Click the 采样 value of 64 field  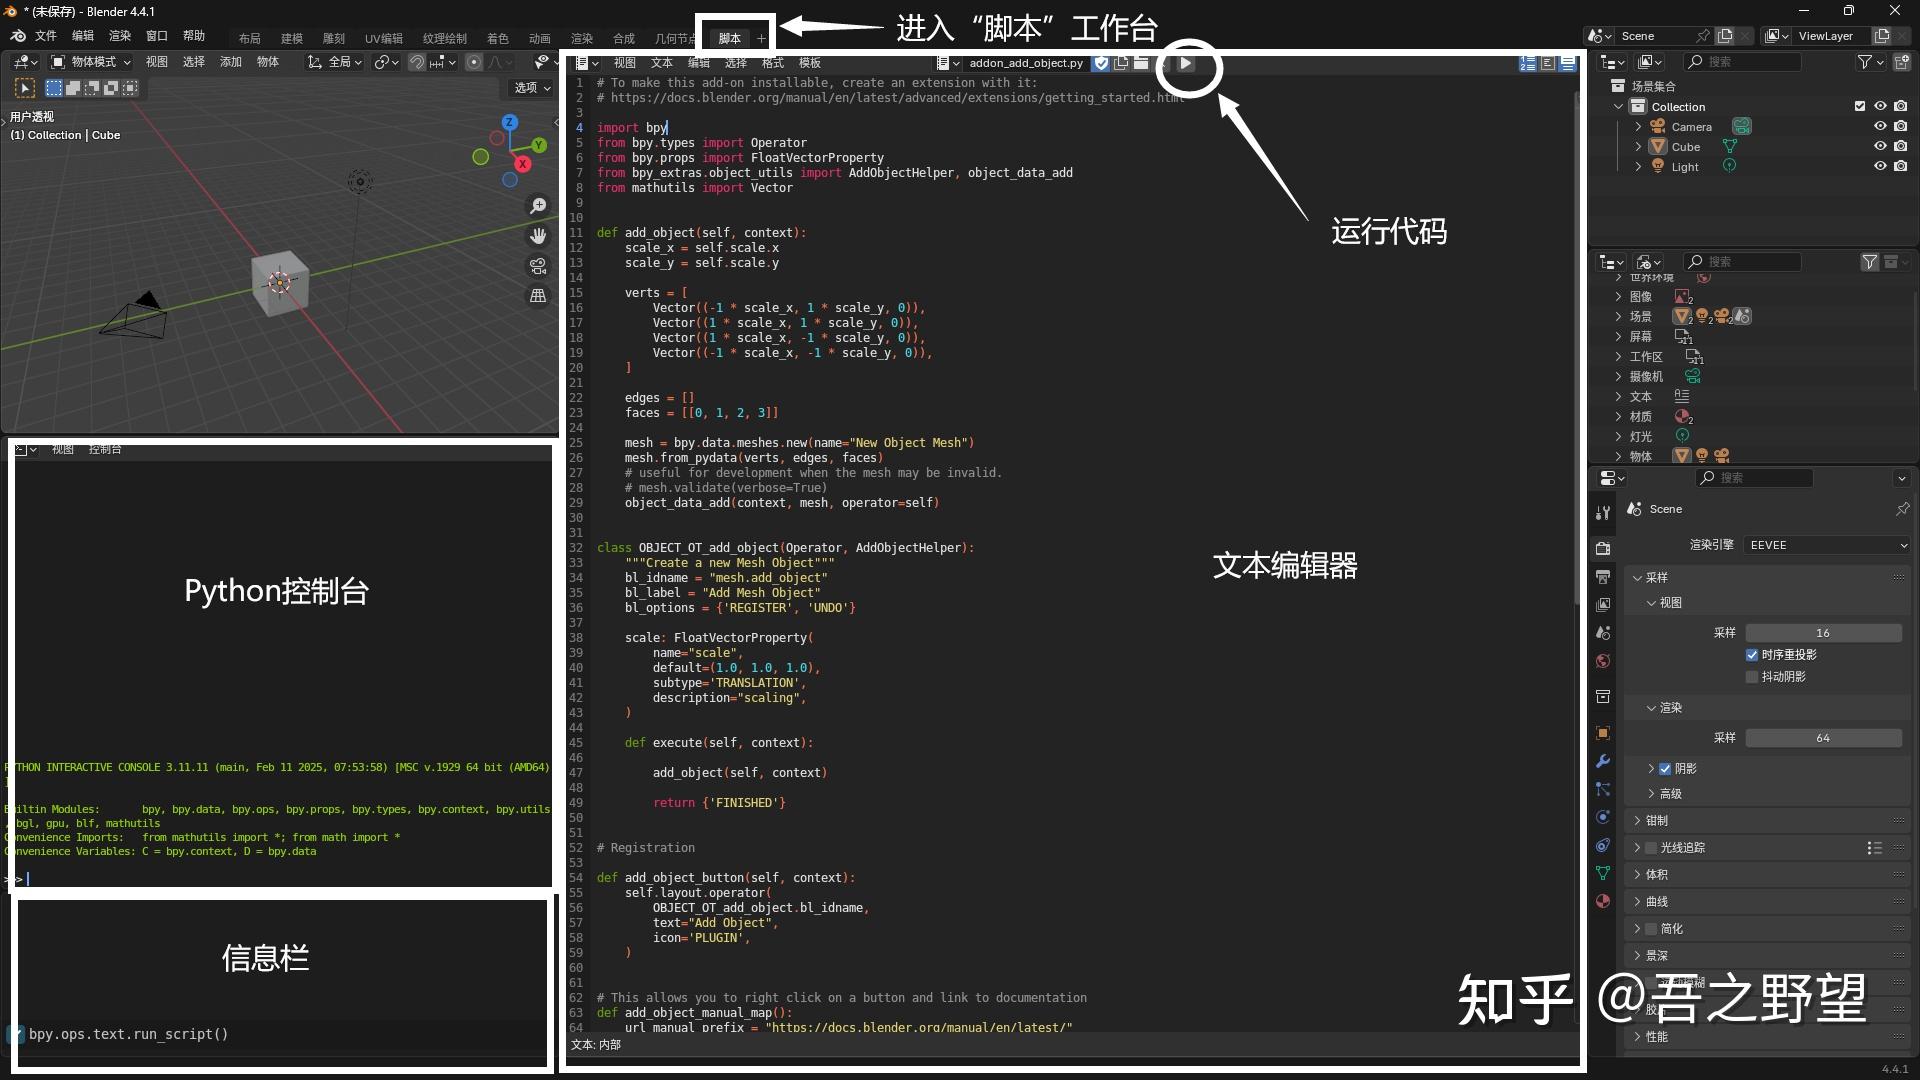coord(1824,737)
